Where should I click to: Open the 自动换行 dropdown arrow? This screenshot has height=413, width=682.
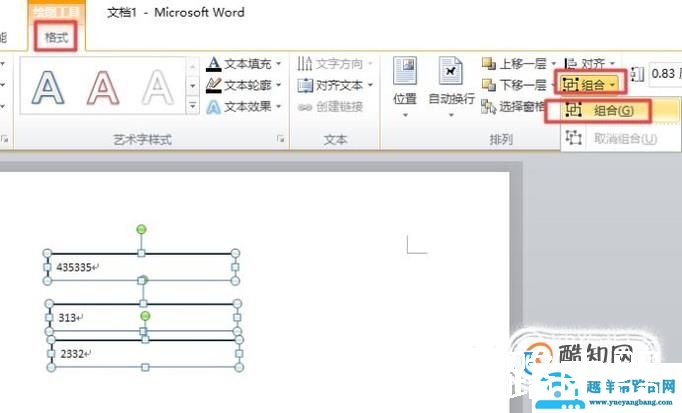pos(451,115)
